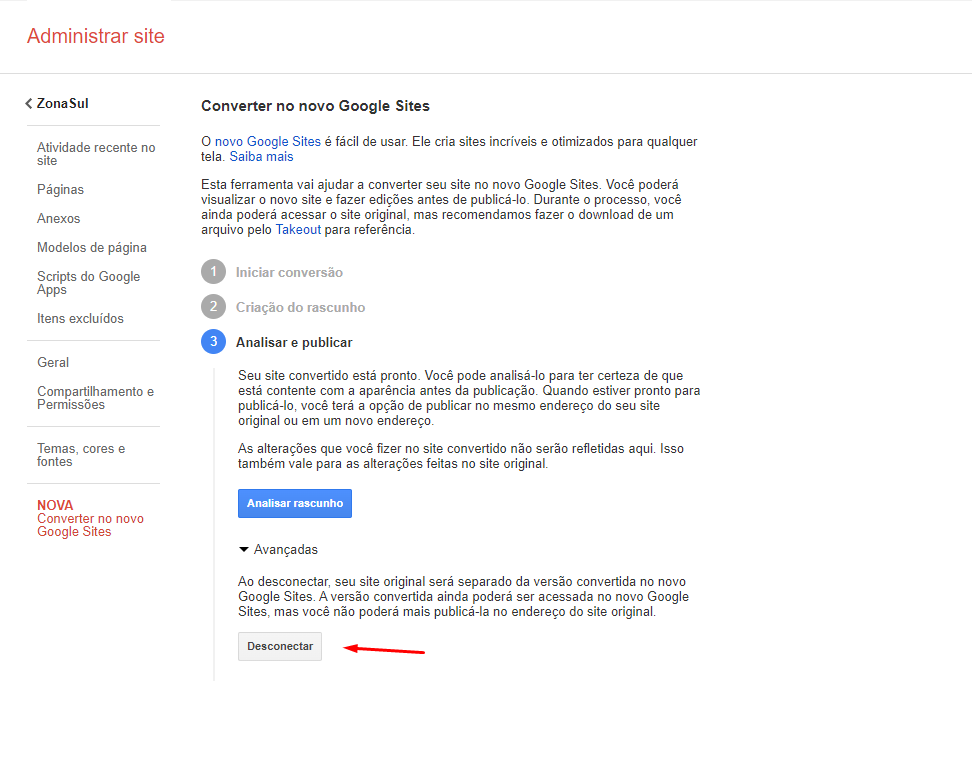Click the novo Google Sites link
The width and height of the screenshot is (972, 778).
pos(268,142)
